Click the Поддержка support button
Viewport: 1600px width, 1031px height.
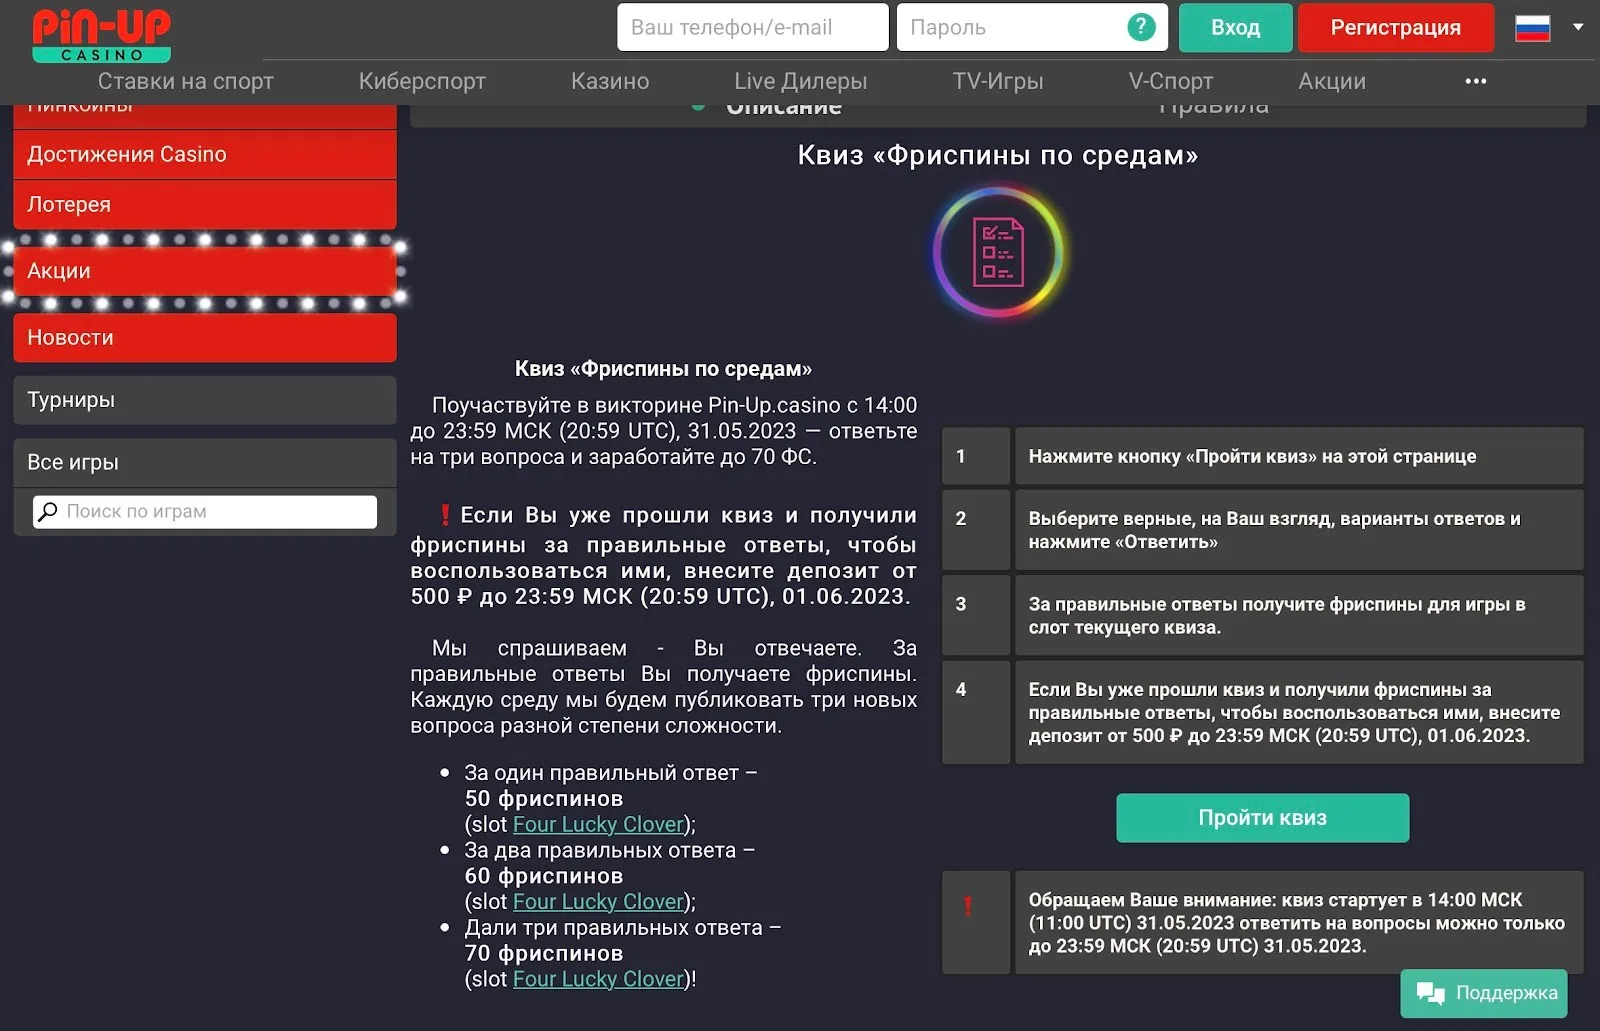coord(1484,993)
